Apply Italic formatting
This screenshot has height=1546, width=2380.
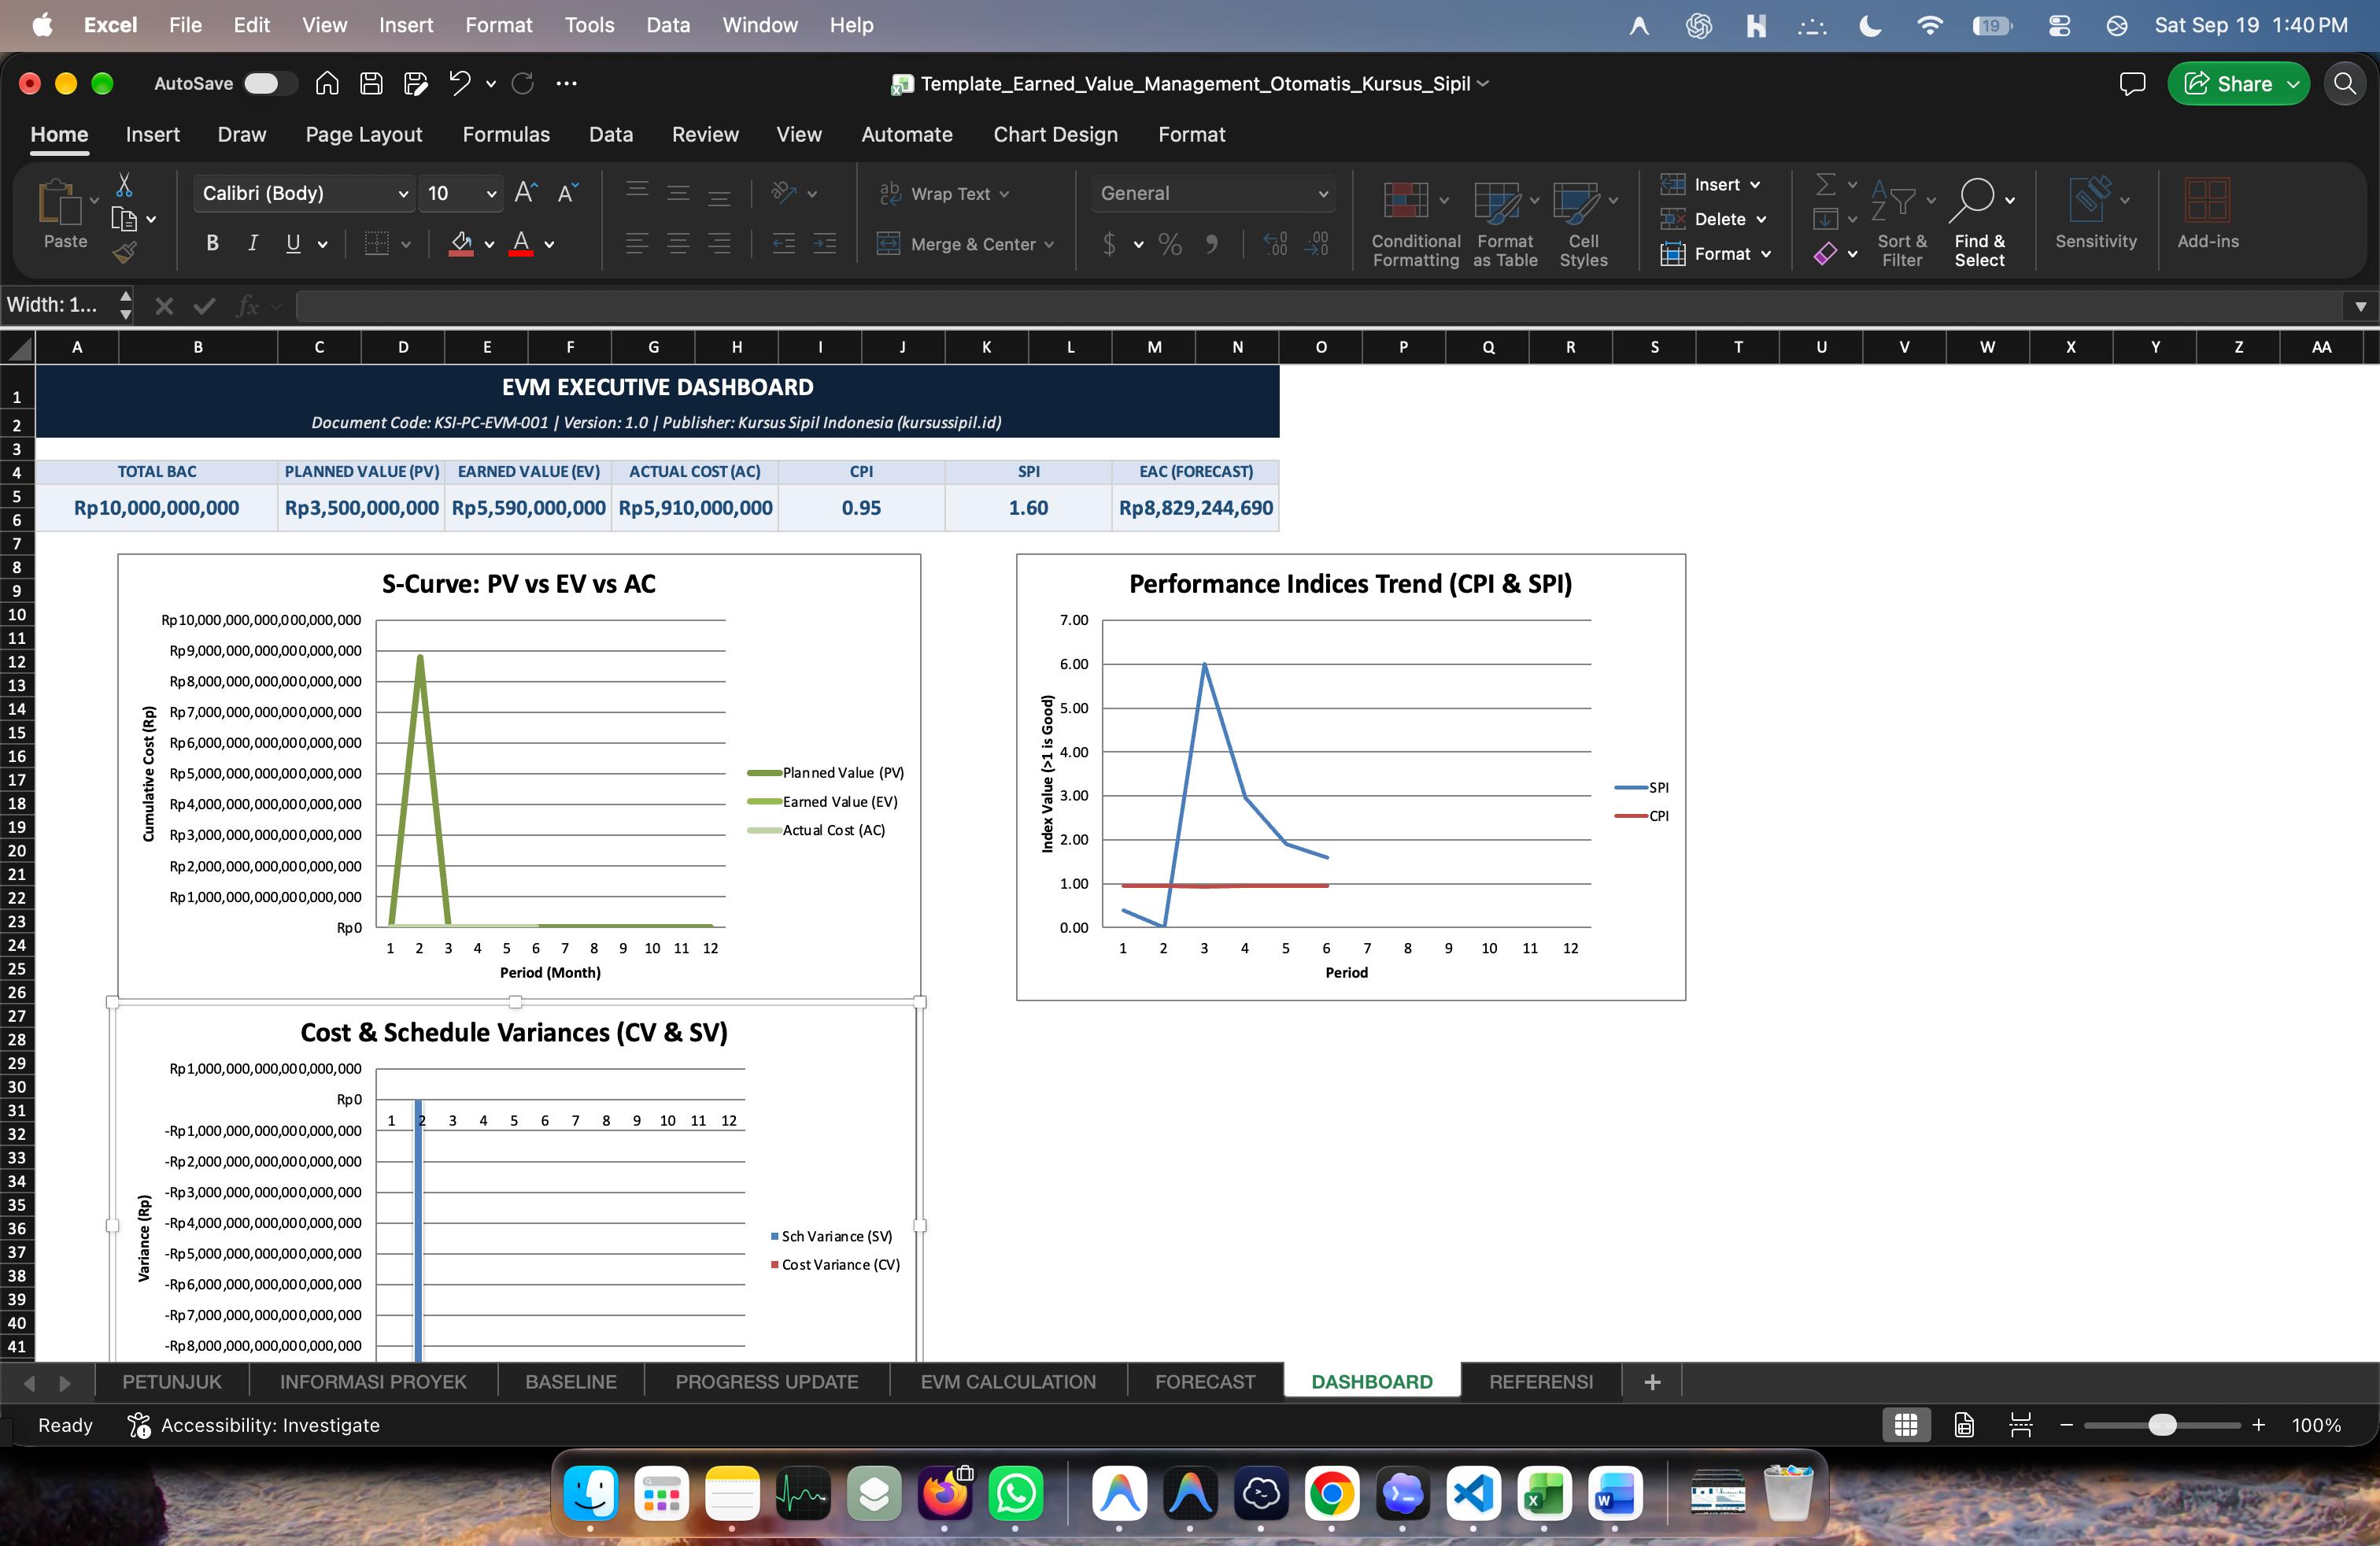(x=253, y=243)
